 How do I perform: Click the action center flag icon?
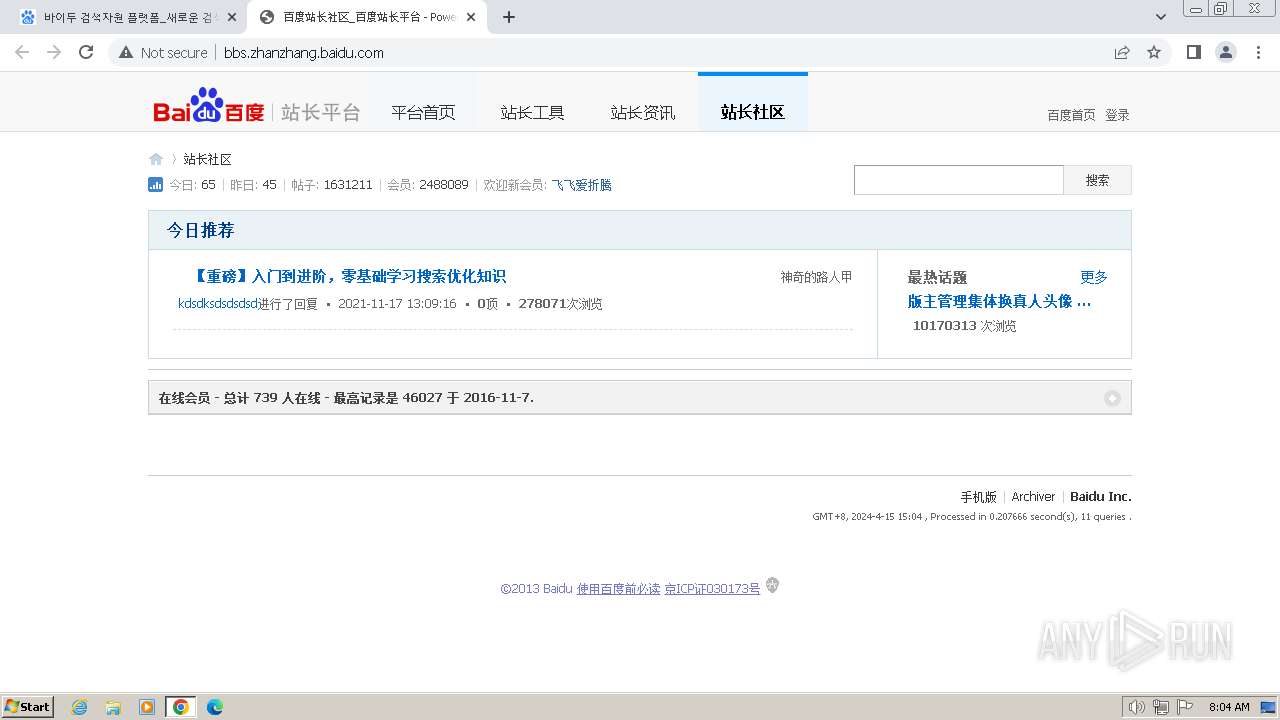pyautogui.click(x=1185, y=707)
